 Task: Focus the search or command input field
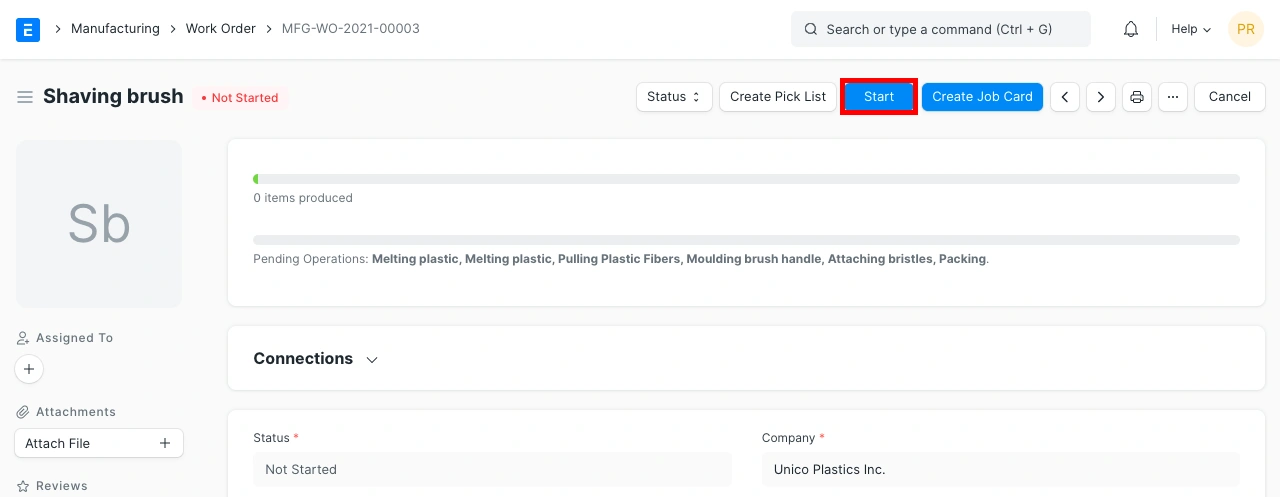click(940, 29)
